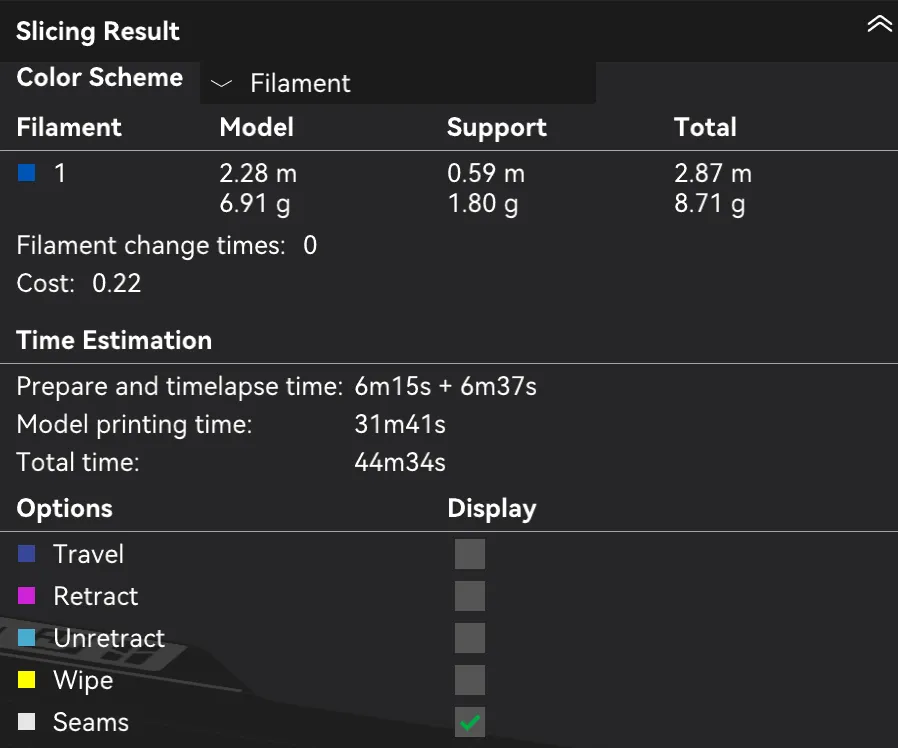Enable the Unretract display checkbox
898x748 pixels.
[470, 638]
